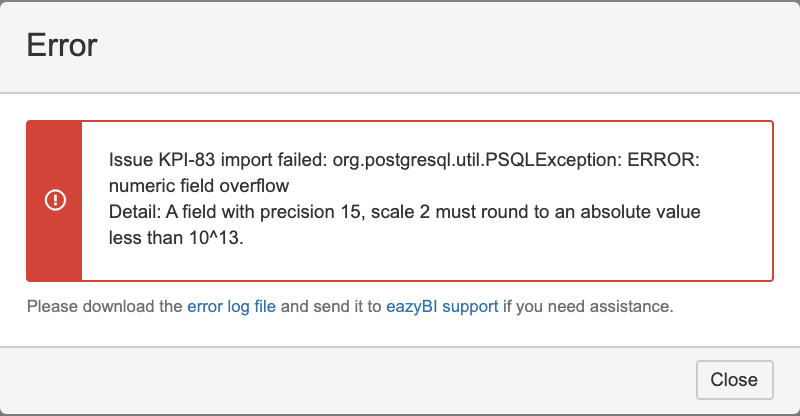Click the Error dialog heading
This screenshot has height=416, width=800.
tap(62, 45)
